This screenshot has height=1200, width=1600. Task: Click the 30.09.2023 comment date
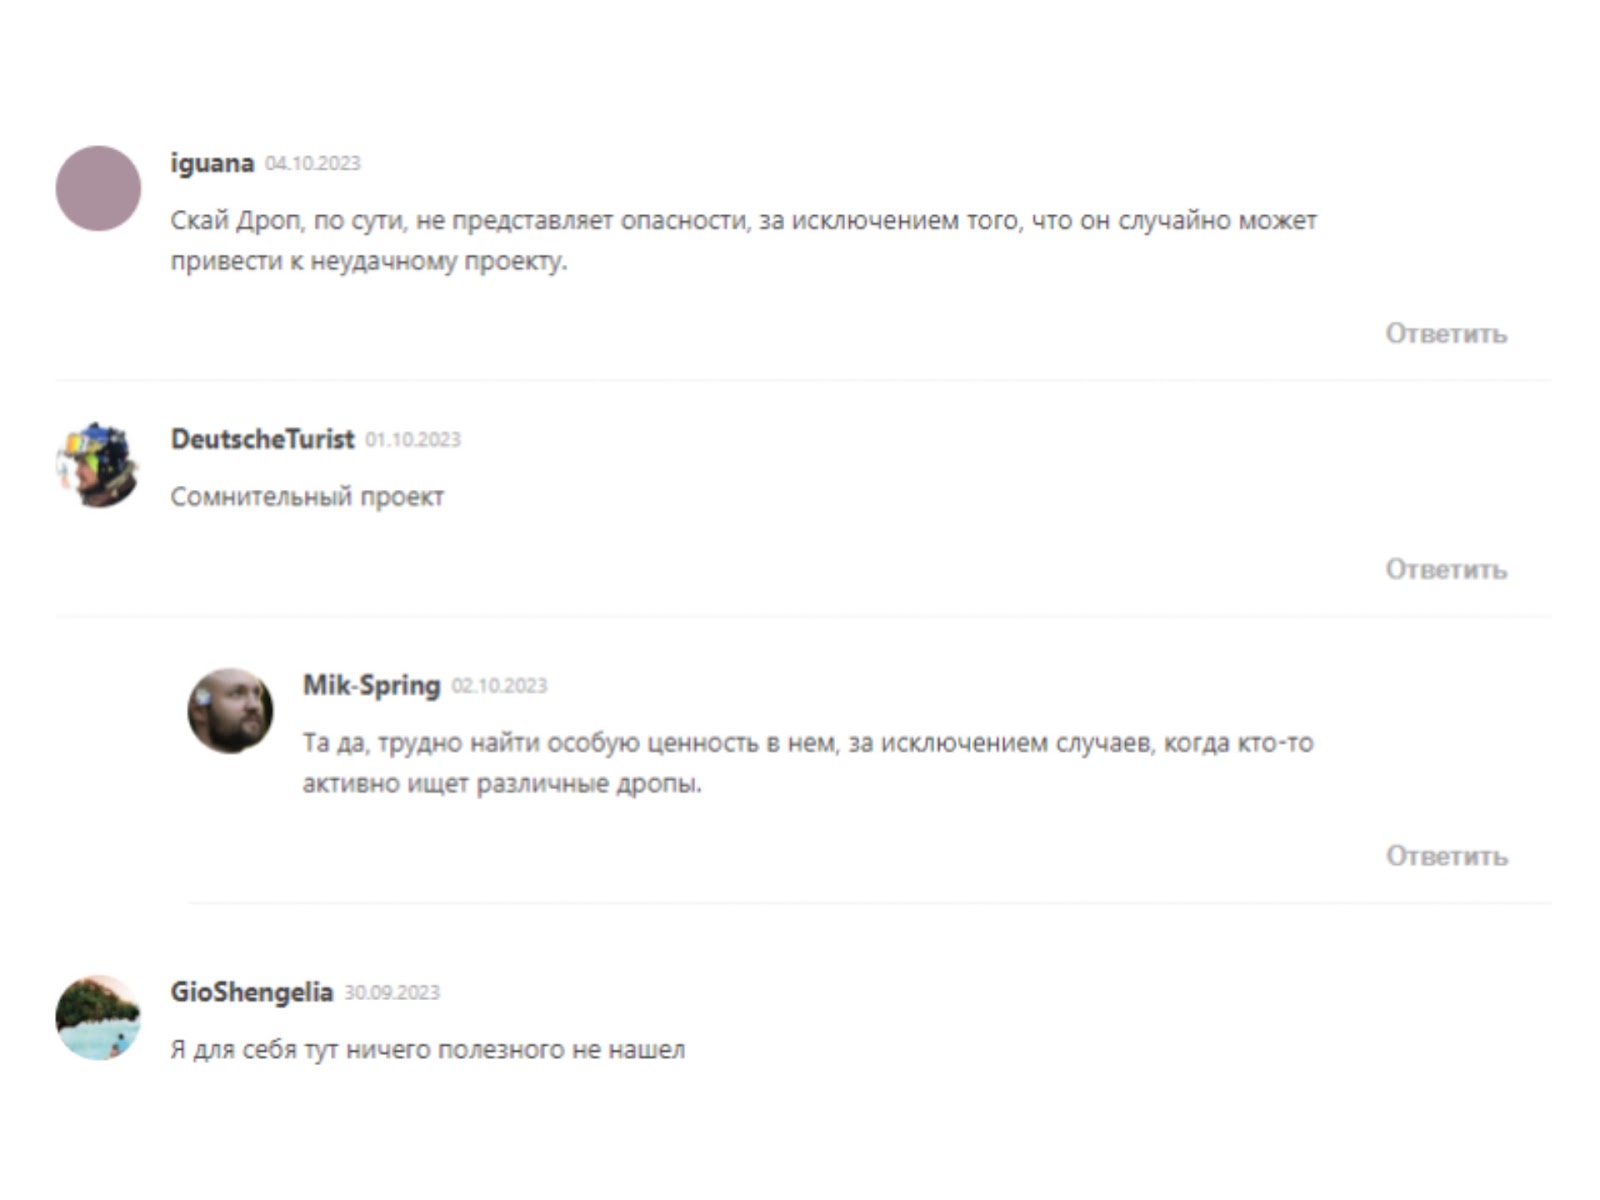(392, 992)
